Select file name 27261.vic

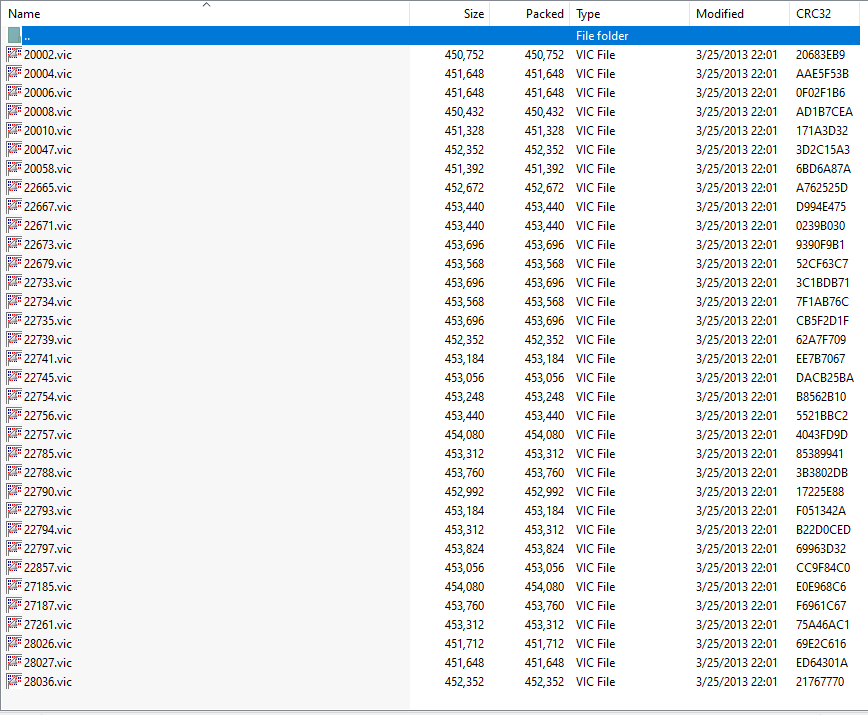(x=48, y=624)
